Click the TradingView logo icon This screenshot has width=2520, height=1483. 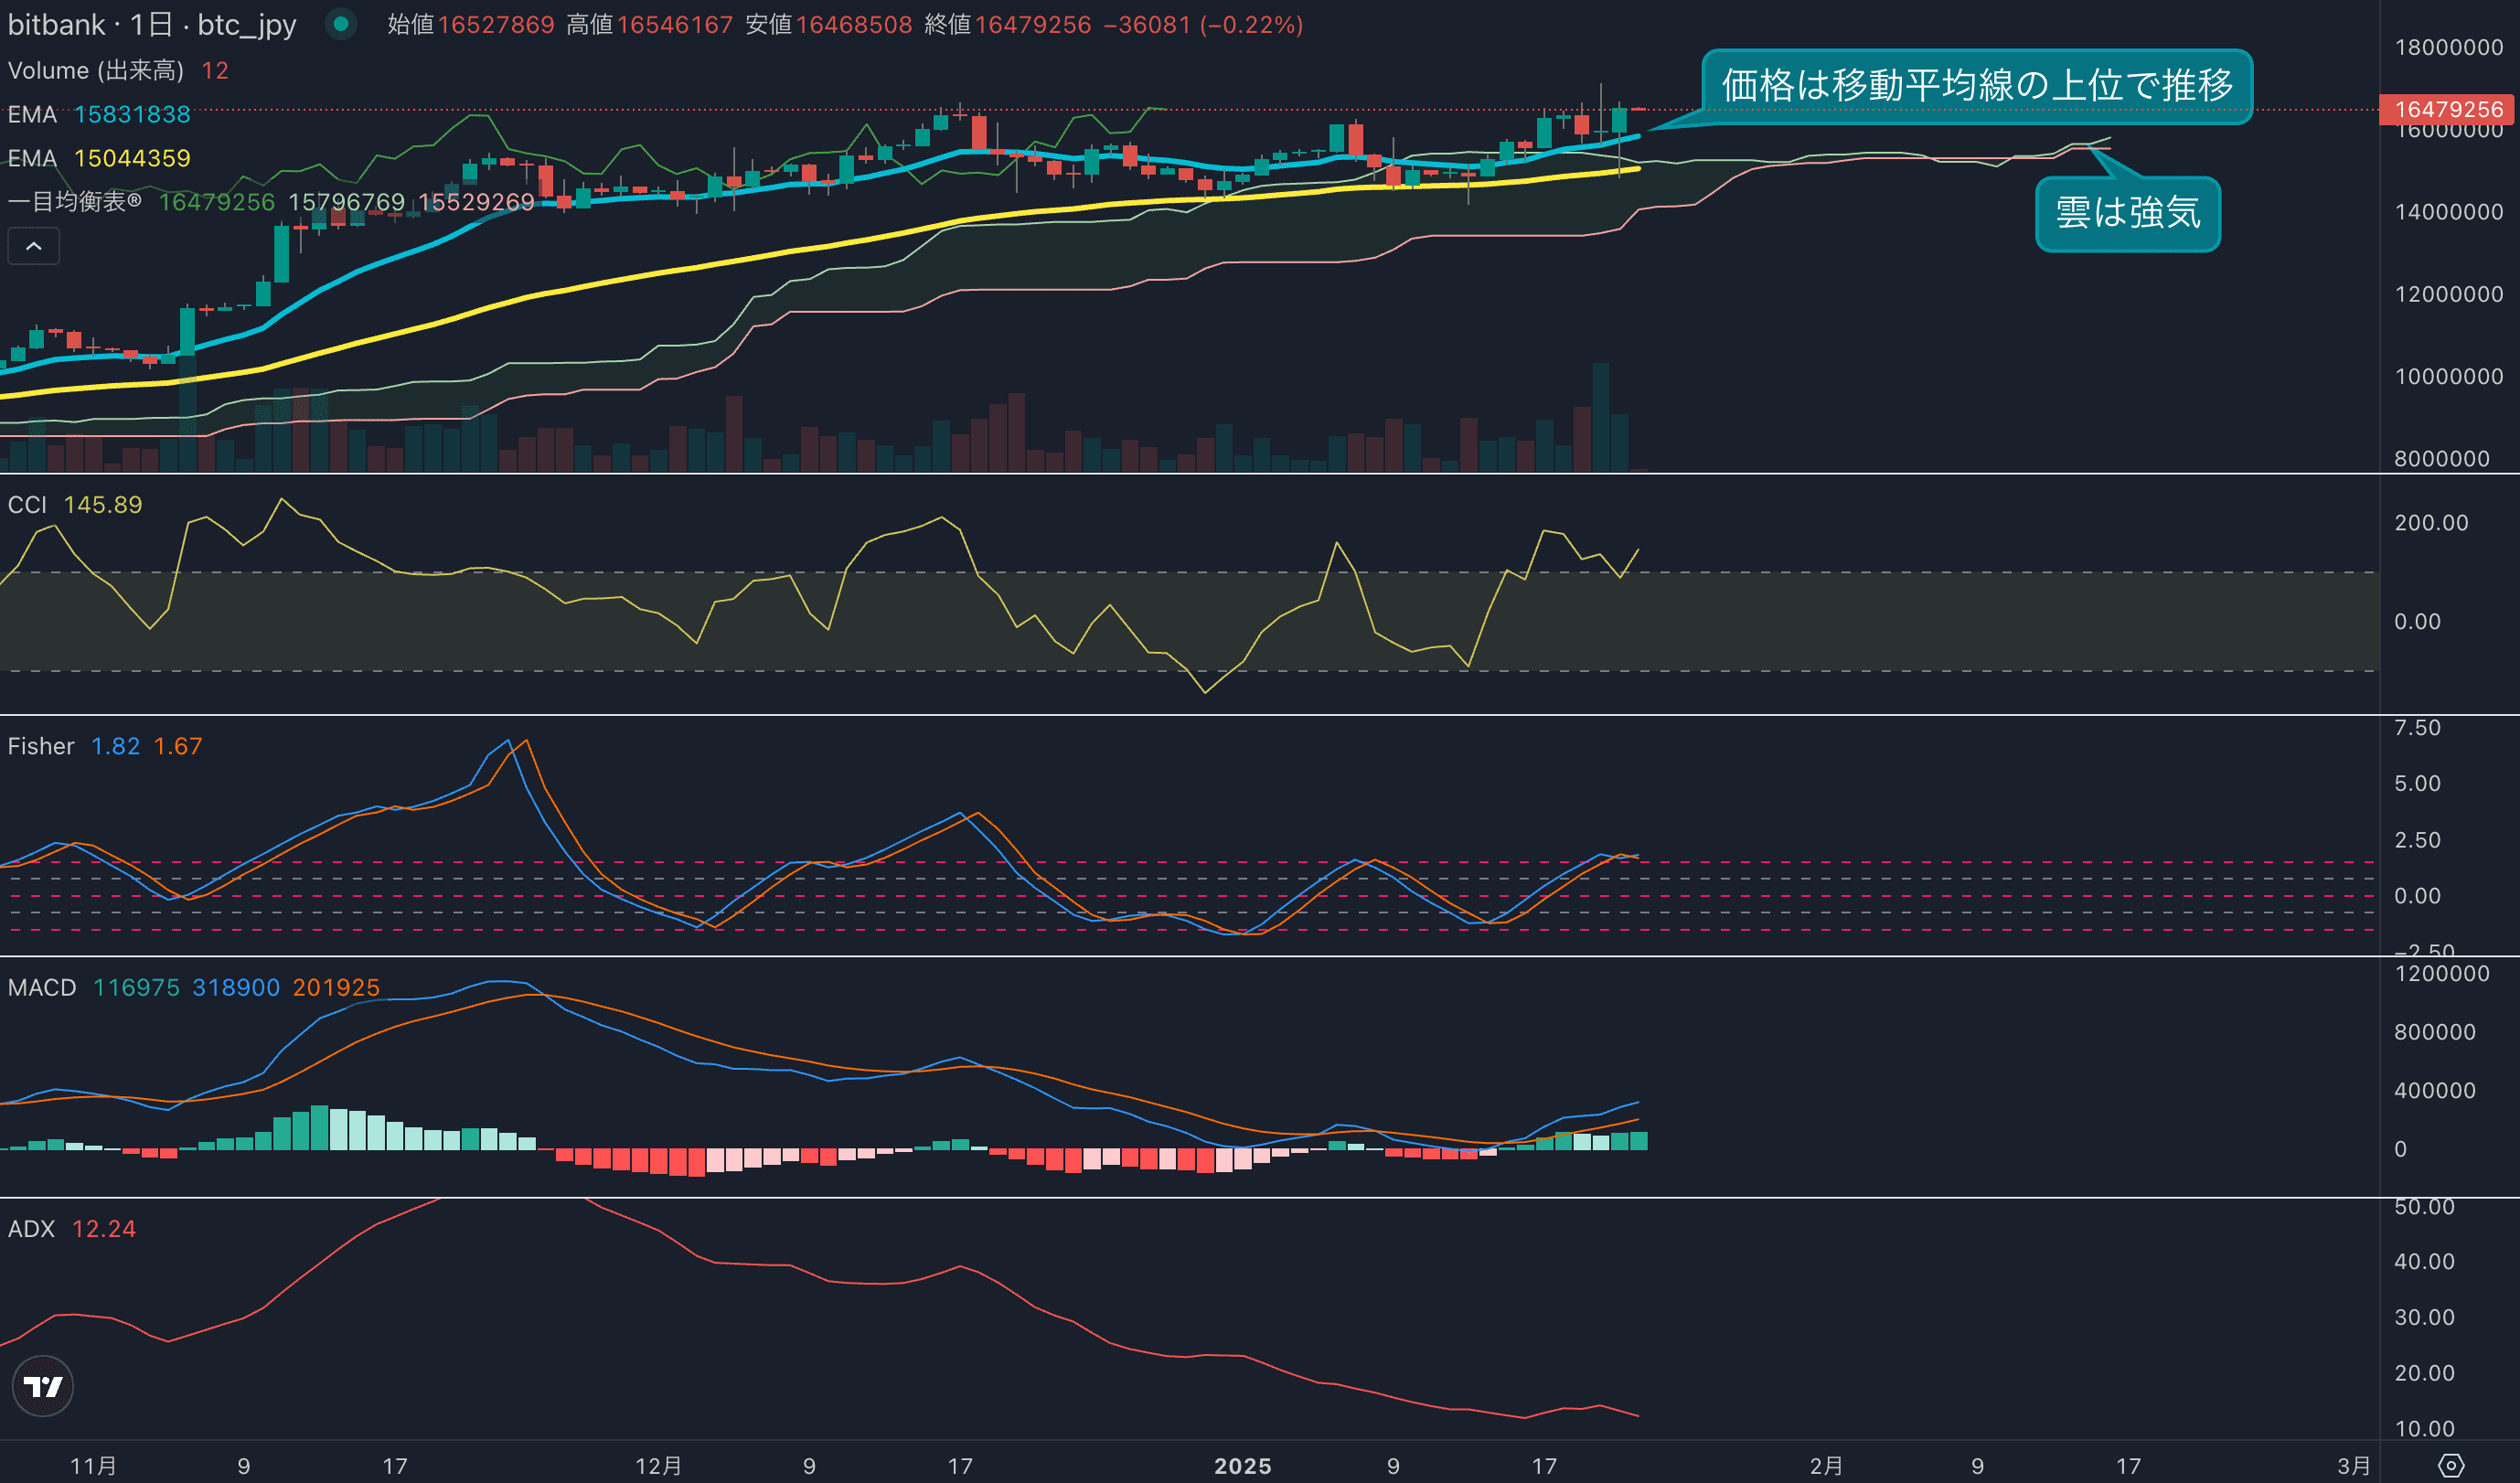[42, 1386]
